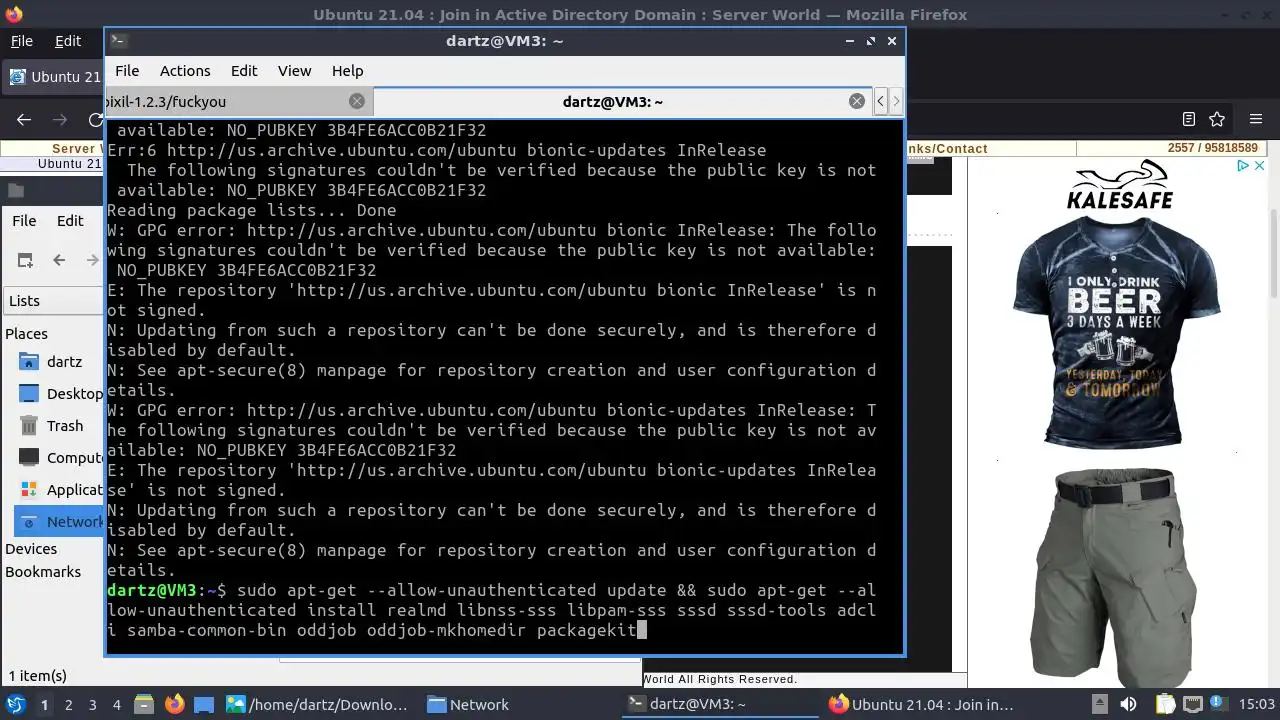Open the start menu in the taskbar
This screenshot has height=720, width=1280.
pyautogui.click(x=16, y=704)
